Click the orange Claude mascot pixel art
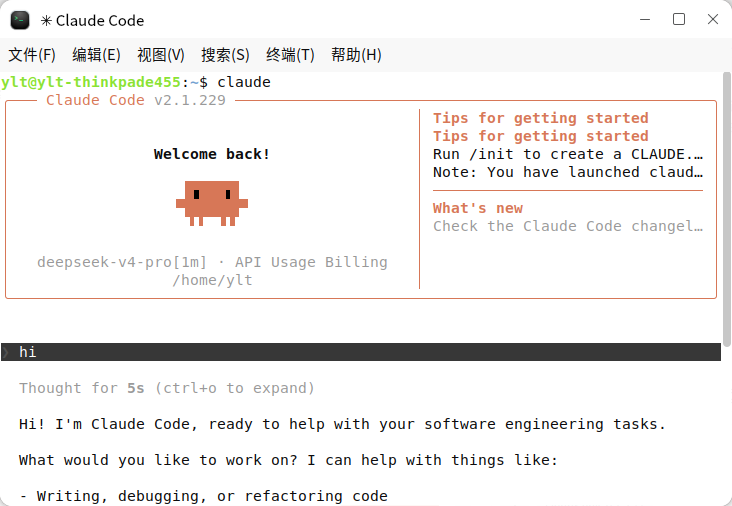The image size is (732, 506). (x=212, y=204)
